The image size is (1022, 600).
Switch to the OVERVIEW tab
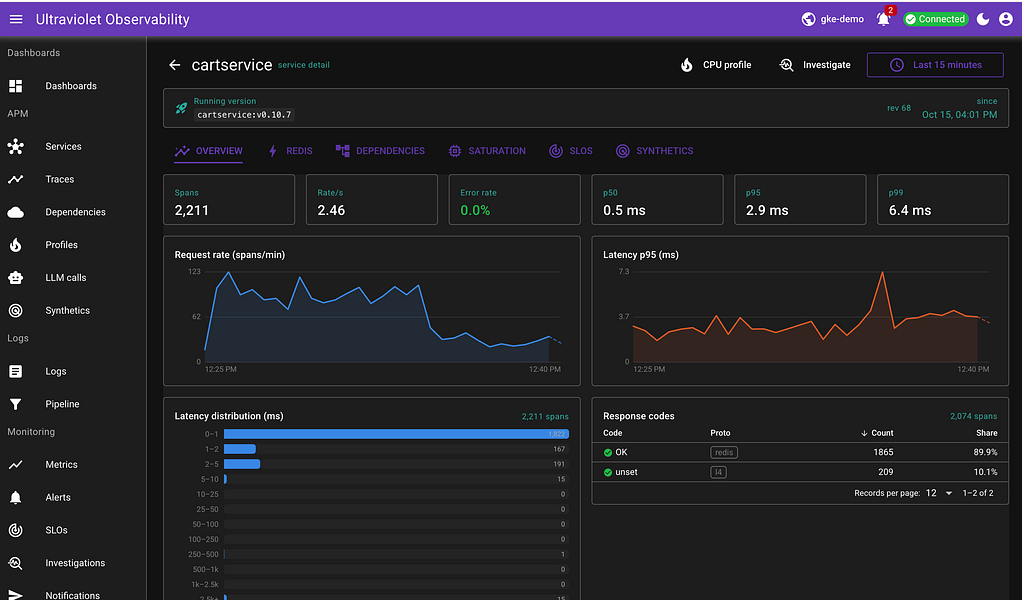(x=209, y=151)
